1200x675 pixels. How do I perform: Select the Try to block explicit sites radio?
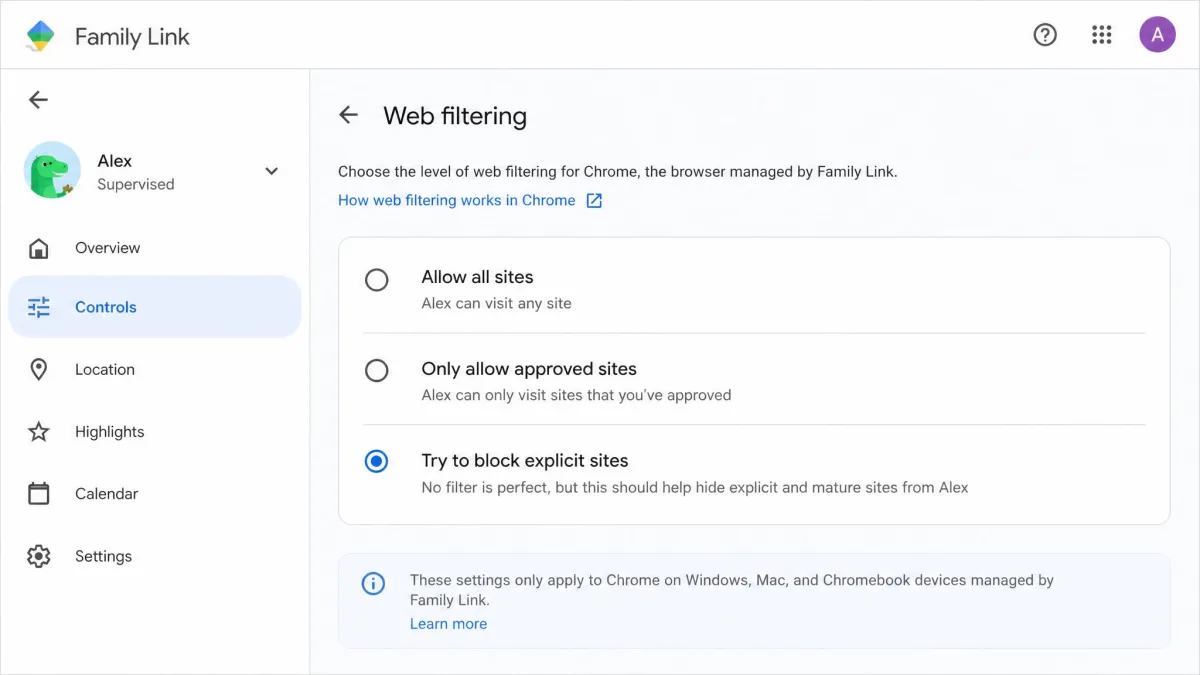pos(376,461)
